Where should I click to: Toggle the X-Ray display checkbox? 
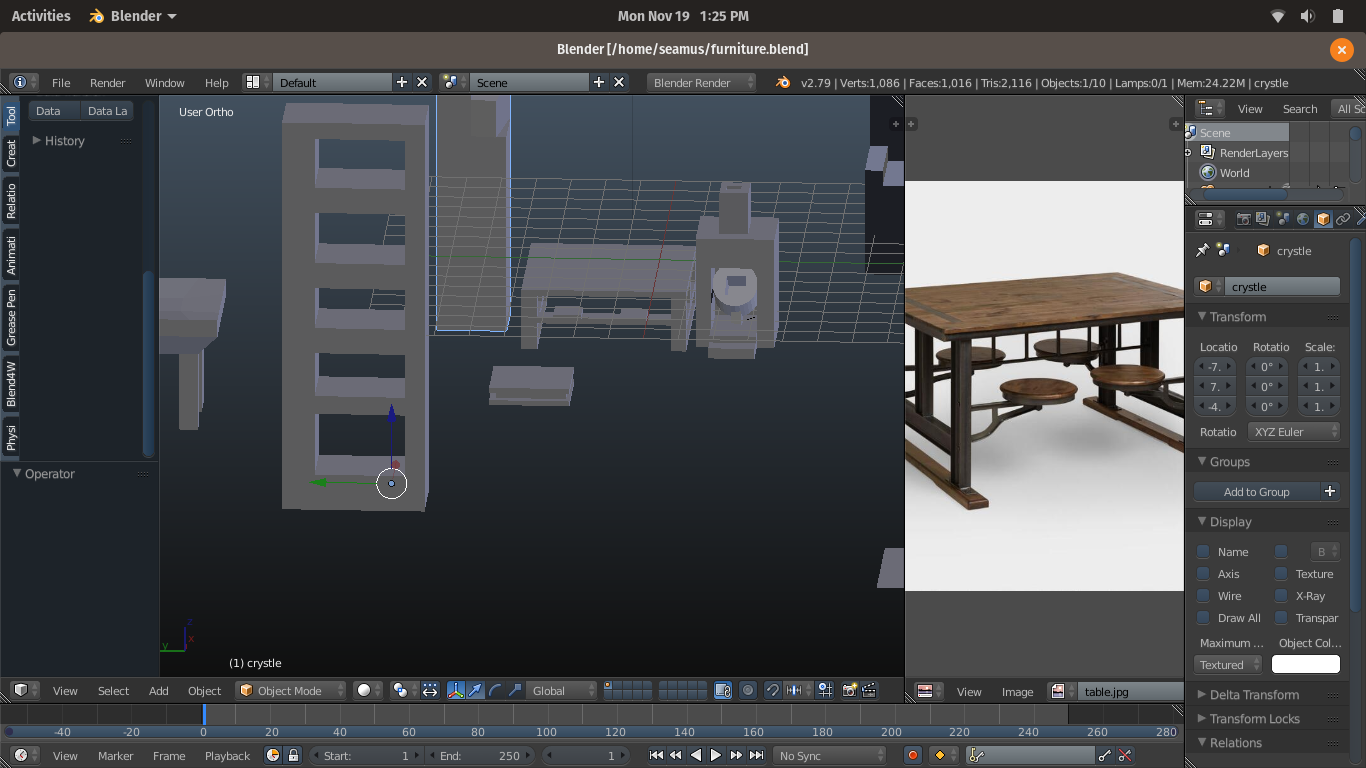click(1281, 596)
